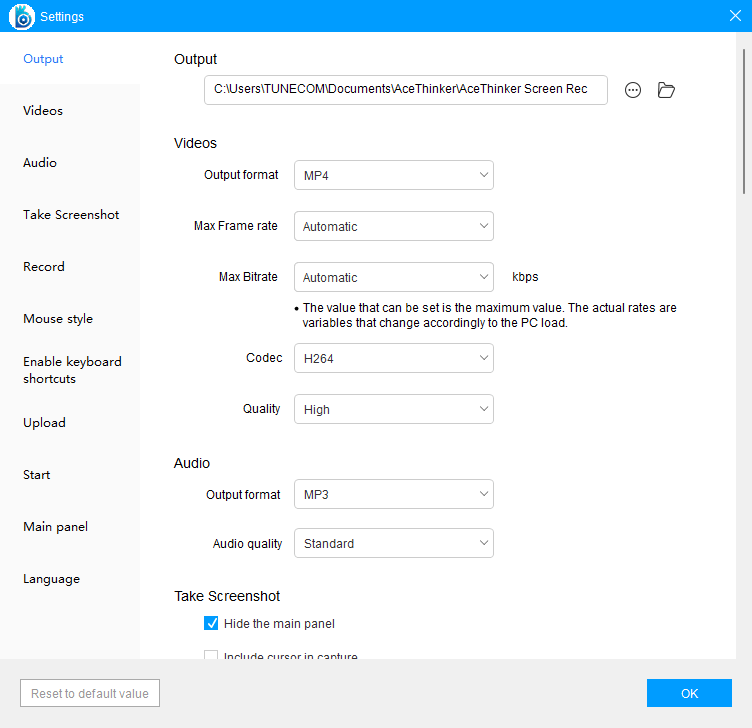Go to Mouse style settings

tap(58, 319)
